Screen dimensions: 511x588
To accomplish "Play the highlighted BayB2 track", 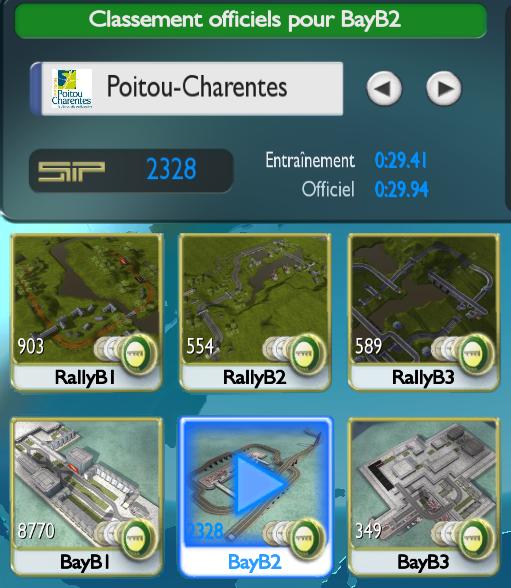I will click(256, 496).
